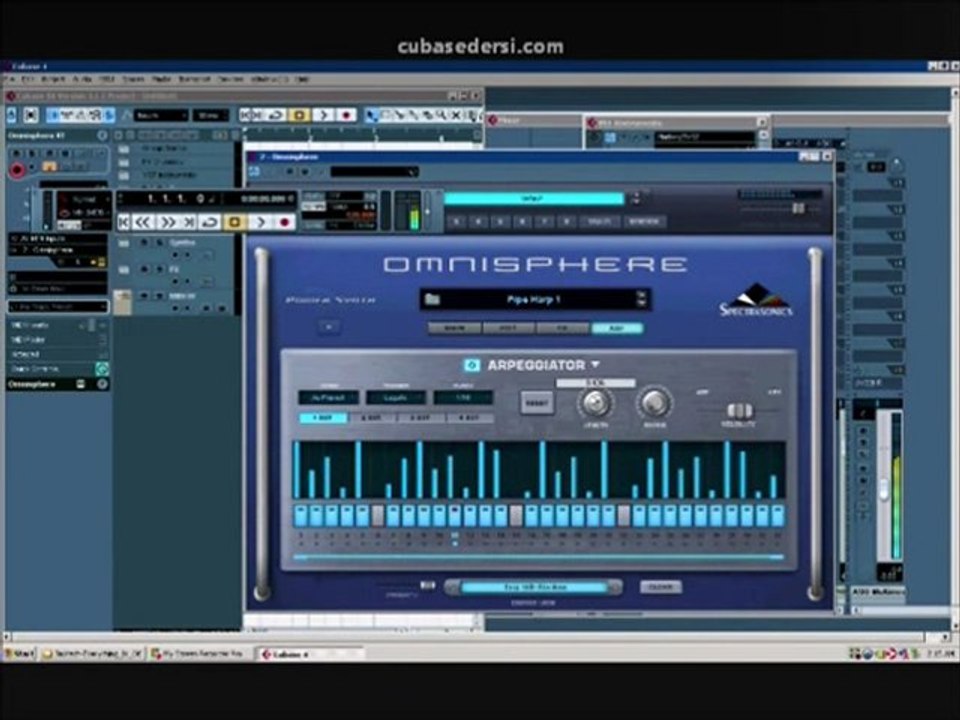Image resolution: width=960 pixels, height=720 pixels.
Task: Select the 1 OCT range button
Action: (323, 418)
